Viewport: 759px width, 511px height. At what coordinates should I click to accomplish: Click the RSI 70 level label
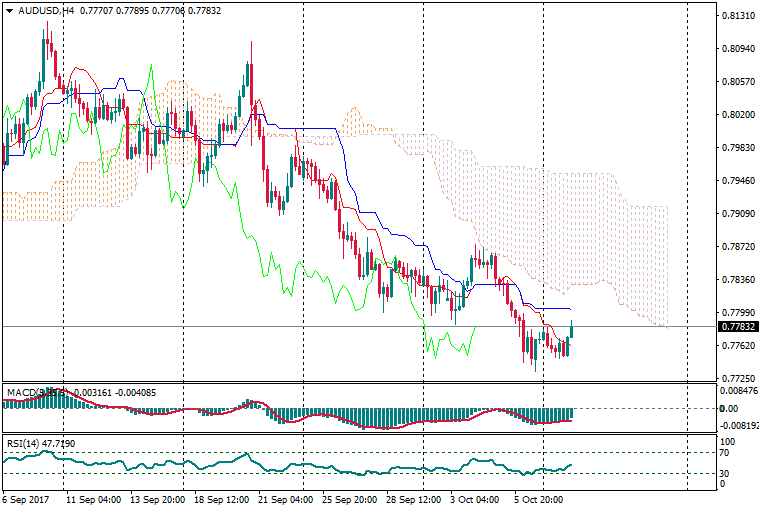click(x=726, y=453)
